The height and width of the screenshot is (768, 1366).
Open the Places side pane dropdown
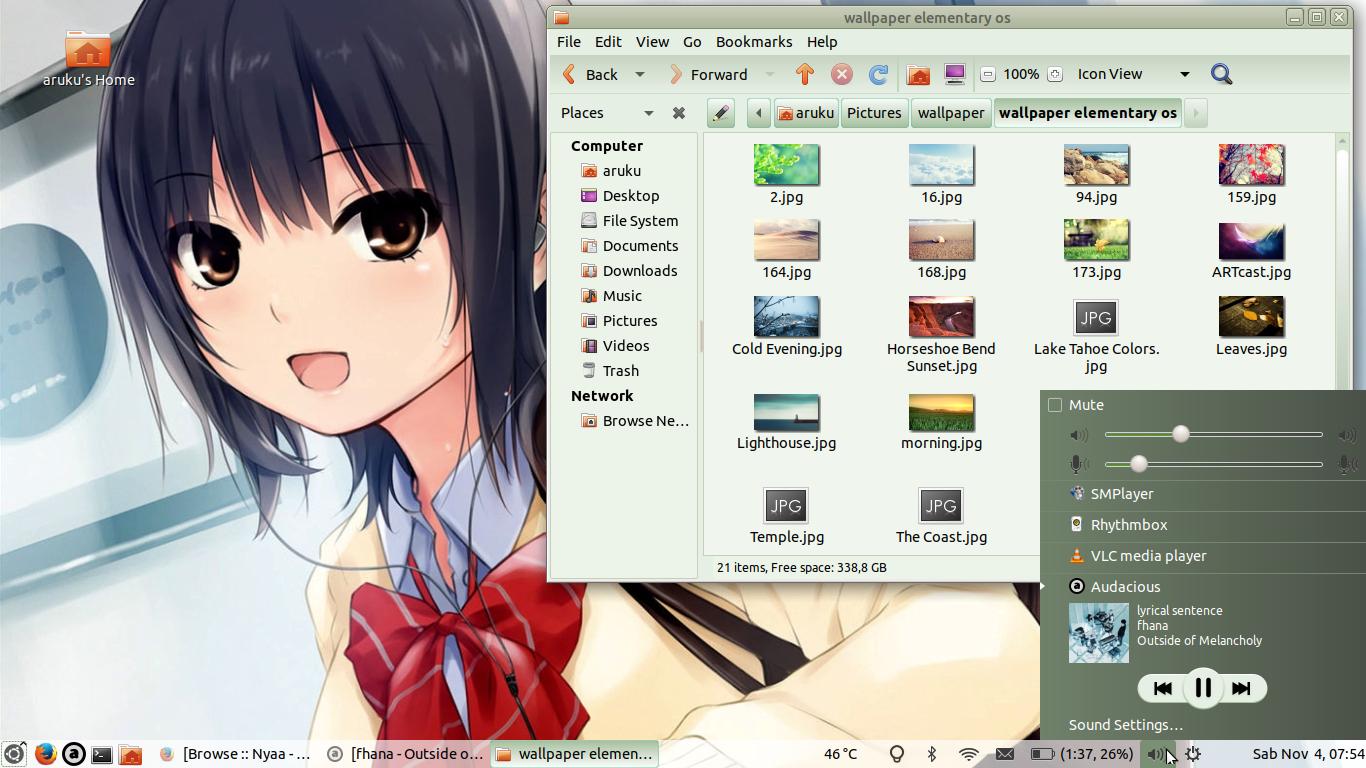pyautogui.click(x=607, y=113)
